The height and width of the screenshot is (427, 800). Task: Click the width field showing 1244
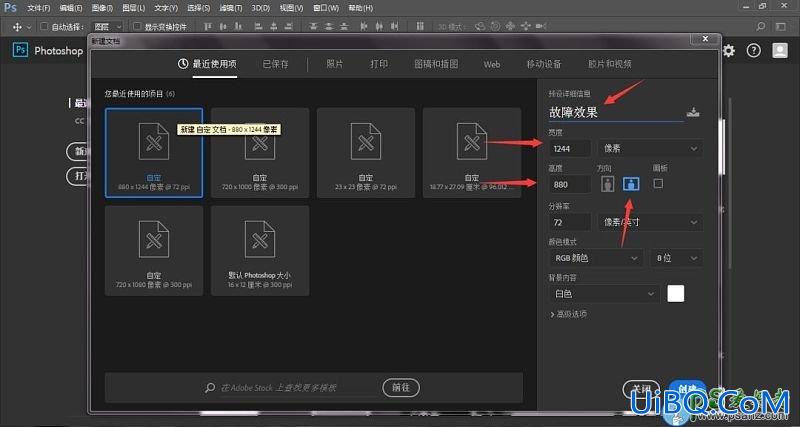[570, 148]
